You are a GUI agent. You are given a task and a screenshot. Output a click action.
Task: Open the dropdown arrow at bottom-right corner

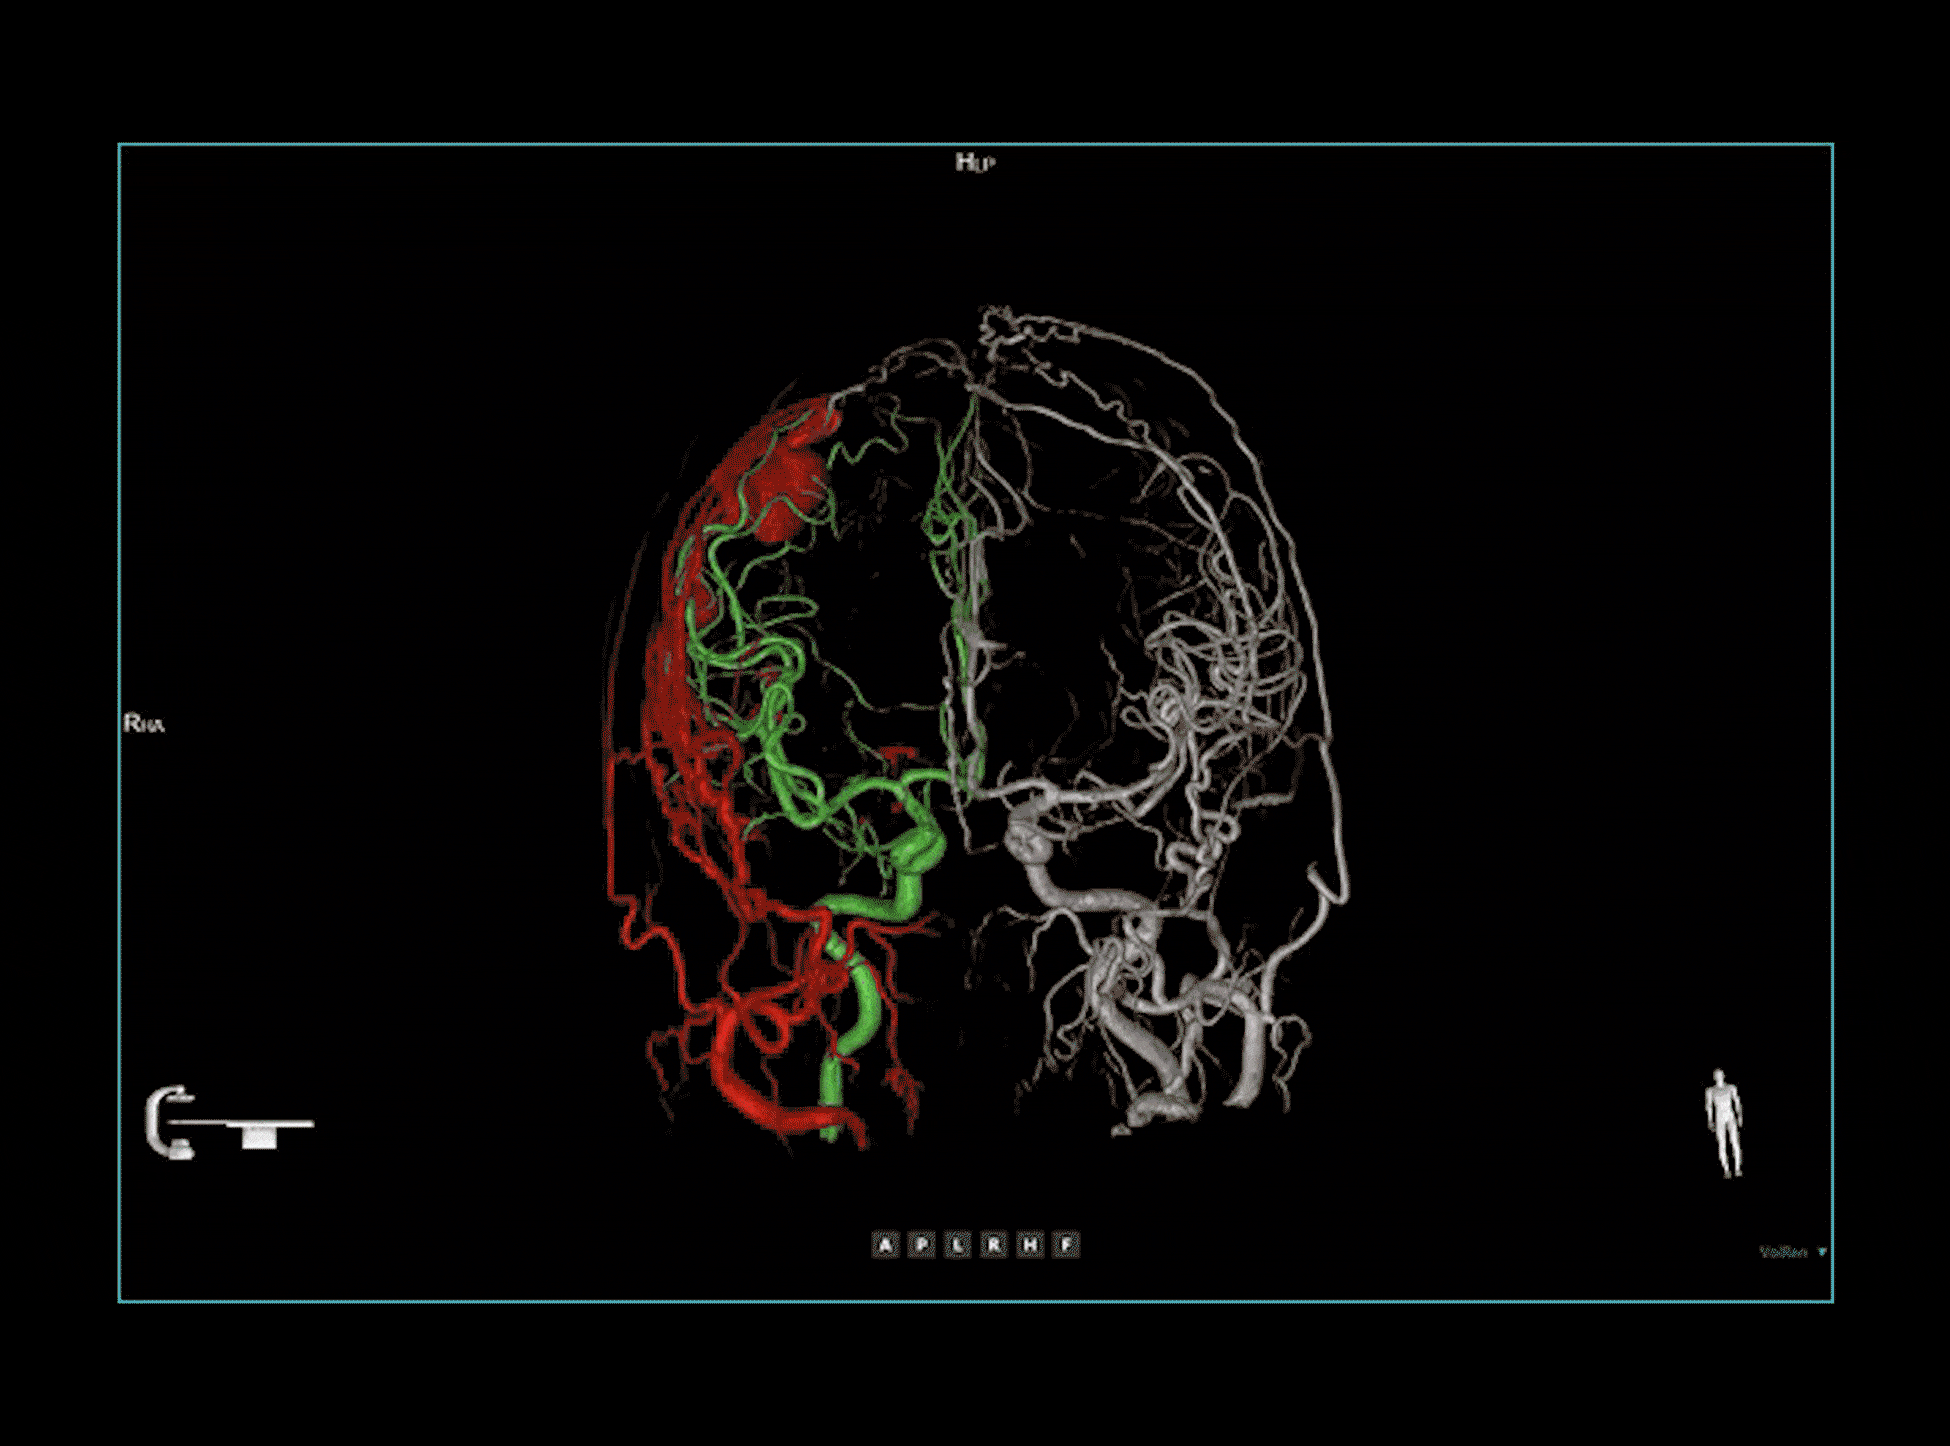click(1822, 1252)
